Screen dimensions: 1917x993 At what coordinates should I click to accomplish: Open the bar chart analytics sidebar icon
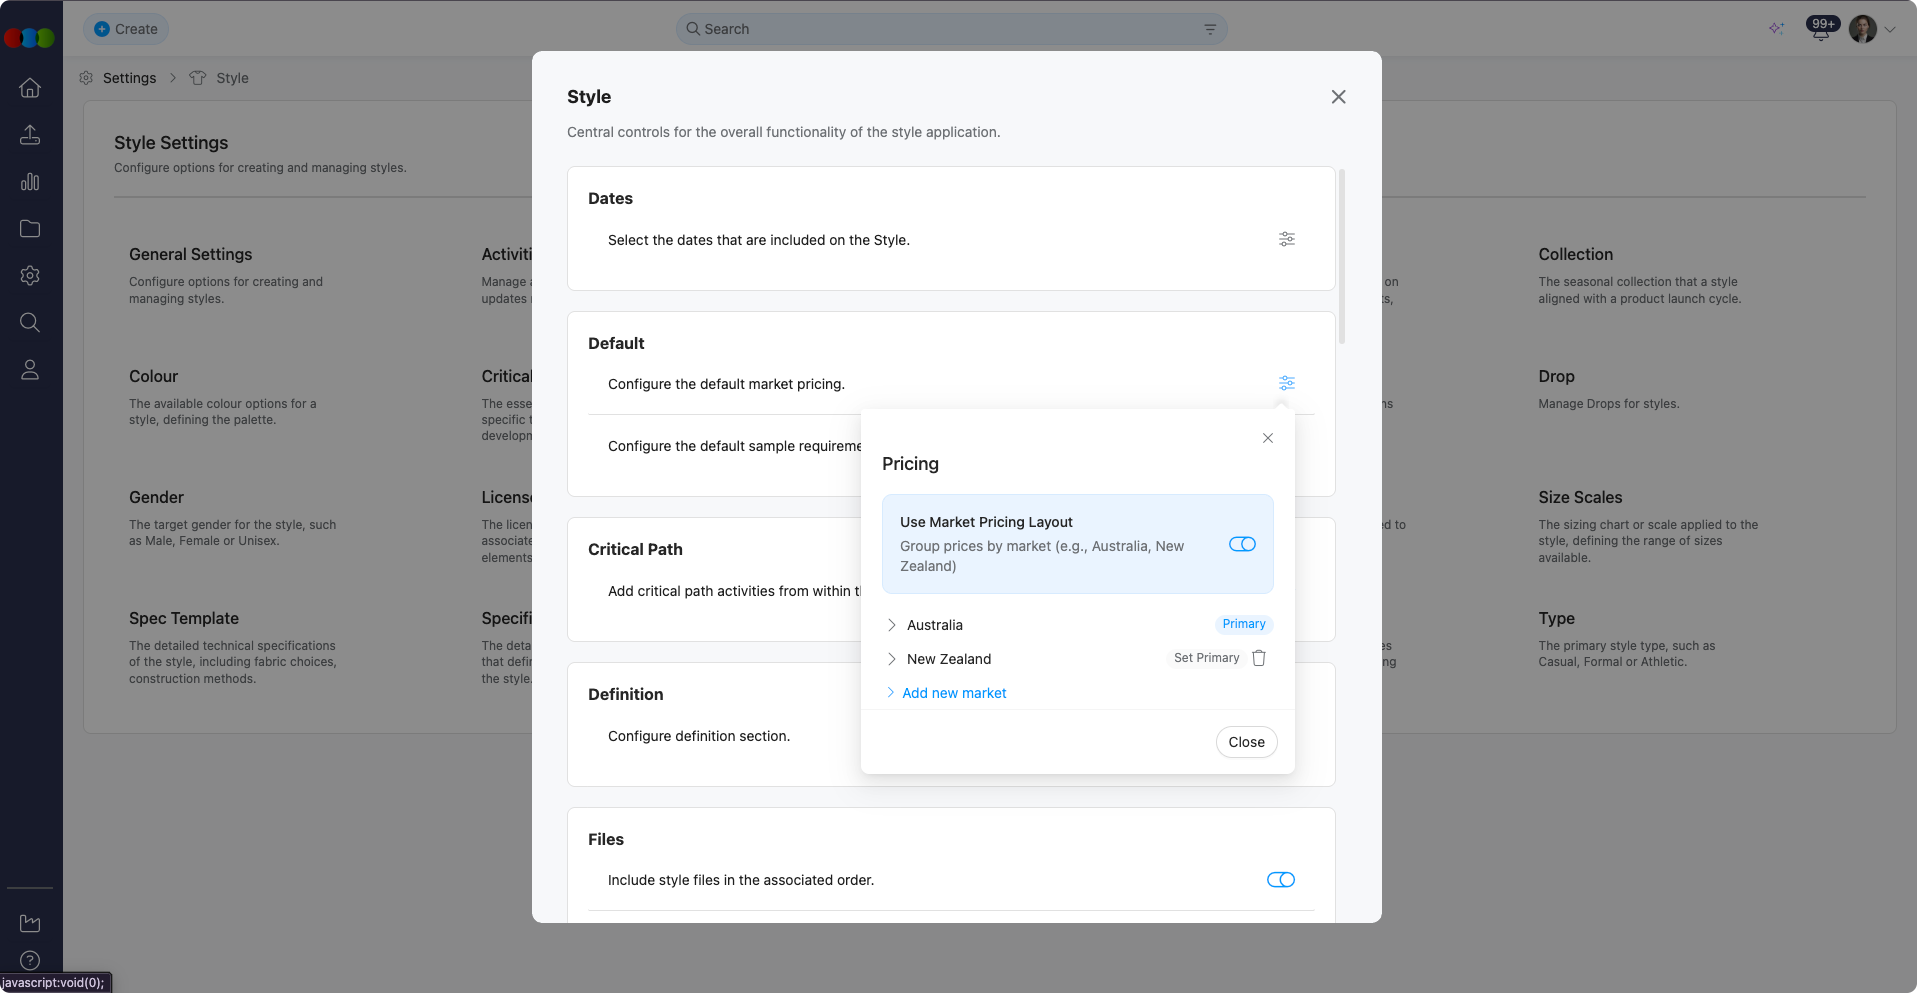click(x=30, y=182)
